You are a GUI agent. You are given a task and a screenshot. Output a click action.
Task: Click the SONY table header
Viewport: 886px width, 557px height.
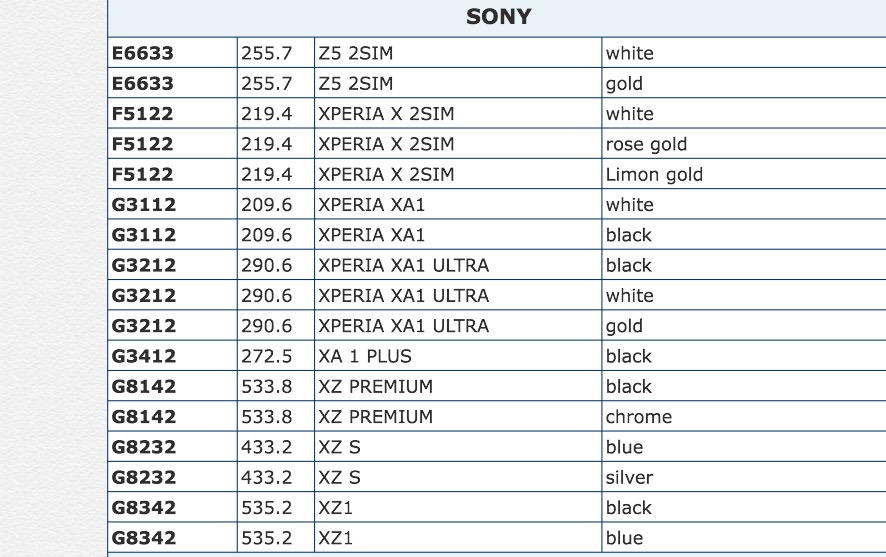tap(498, 17)
